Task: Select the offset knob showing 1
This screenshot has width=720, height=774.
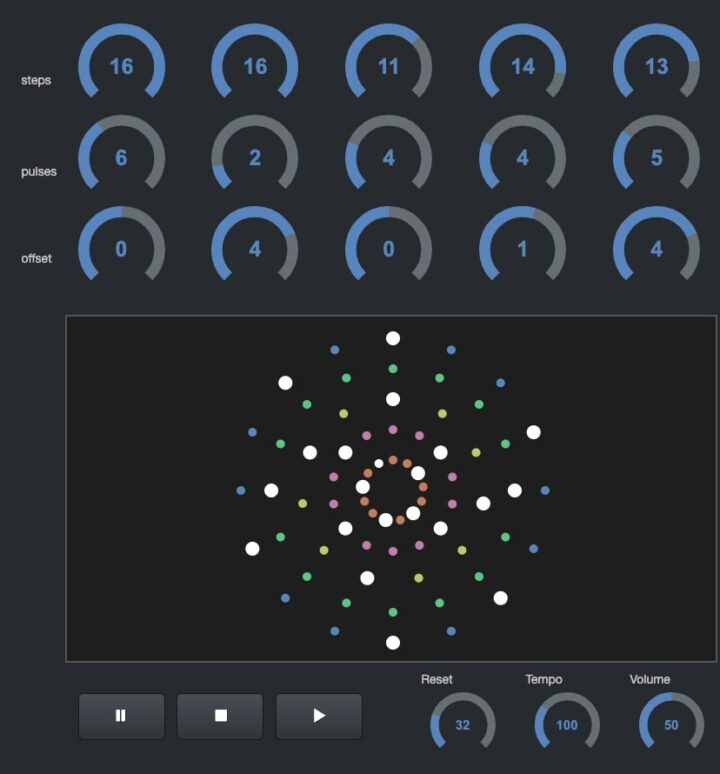Action: pyautogui.click(x=522, y=249)
